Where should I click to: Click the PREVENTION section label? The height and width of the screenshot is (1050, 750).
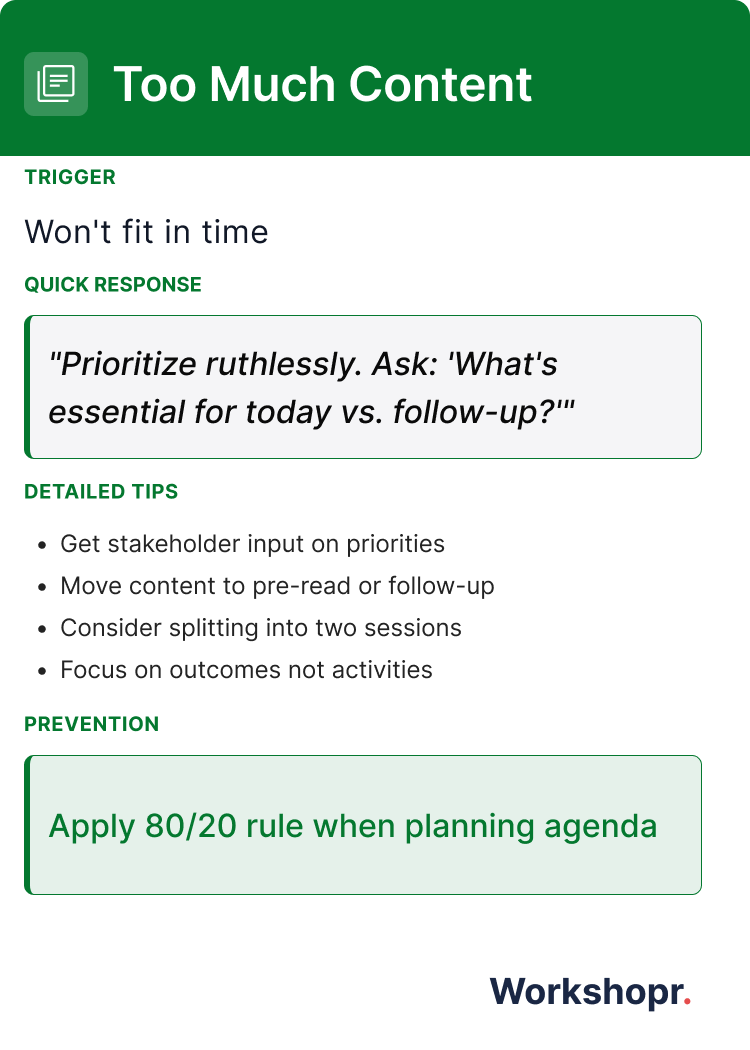91,724
